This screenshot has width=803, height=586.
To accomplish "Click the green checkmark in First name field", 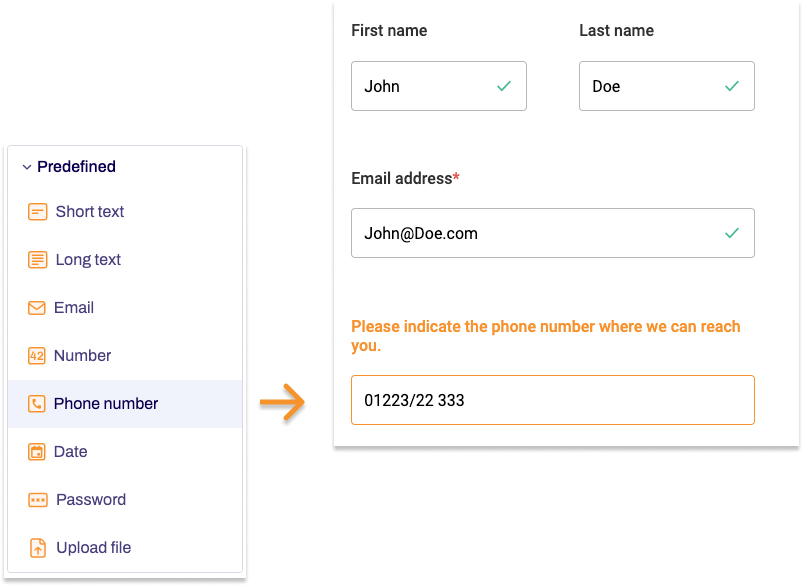I will point(505,86).
